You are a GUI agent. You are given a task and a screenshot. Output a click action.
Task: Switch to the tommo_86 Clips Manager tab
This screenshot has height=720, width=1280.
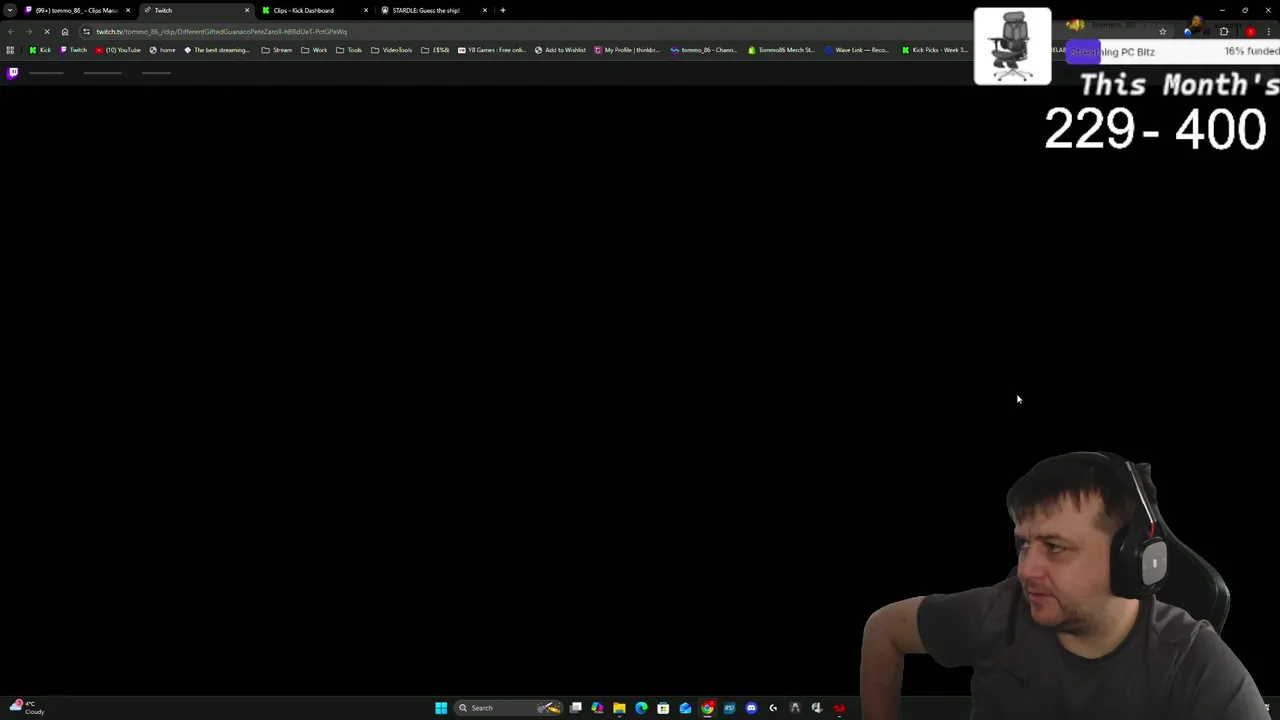pos(76,10)
